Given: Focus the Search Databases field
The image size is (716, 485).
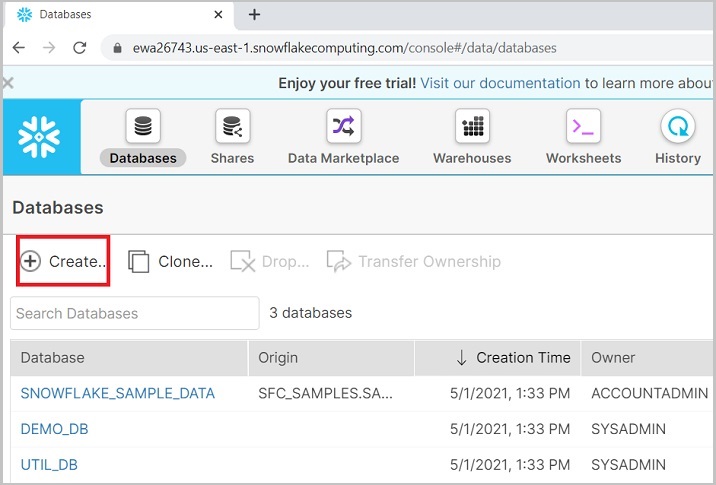Looking at the screenshot, I should [x=134, y=313].
